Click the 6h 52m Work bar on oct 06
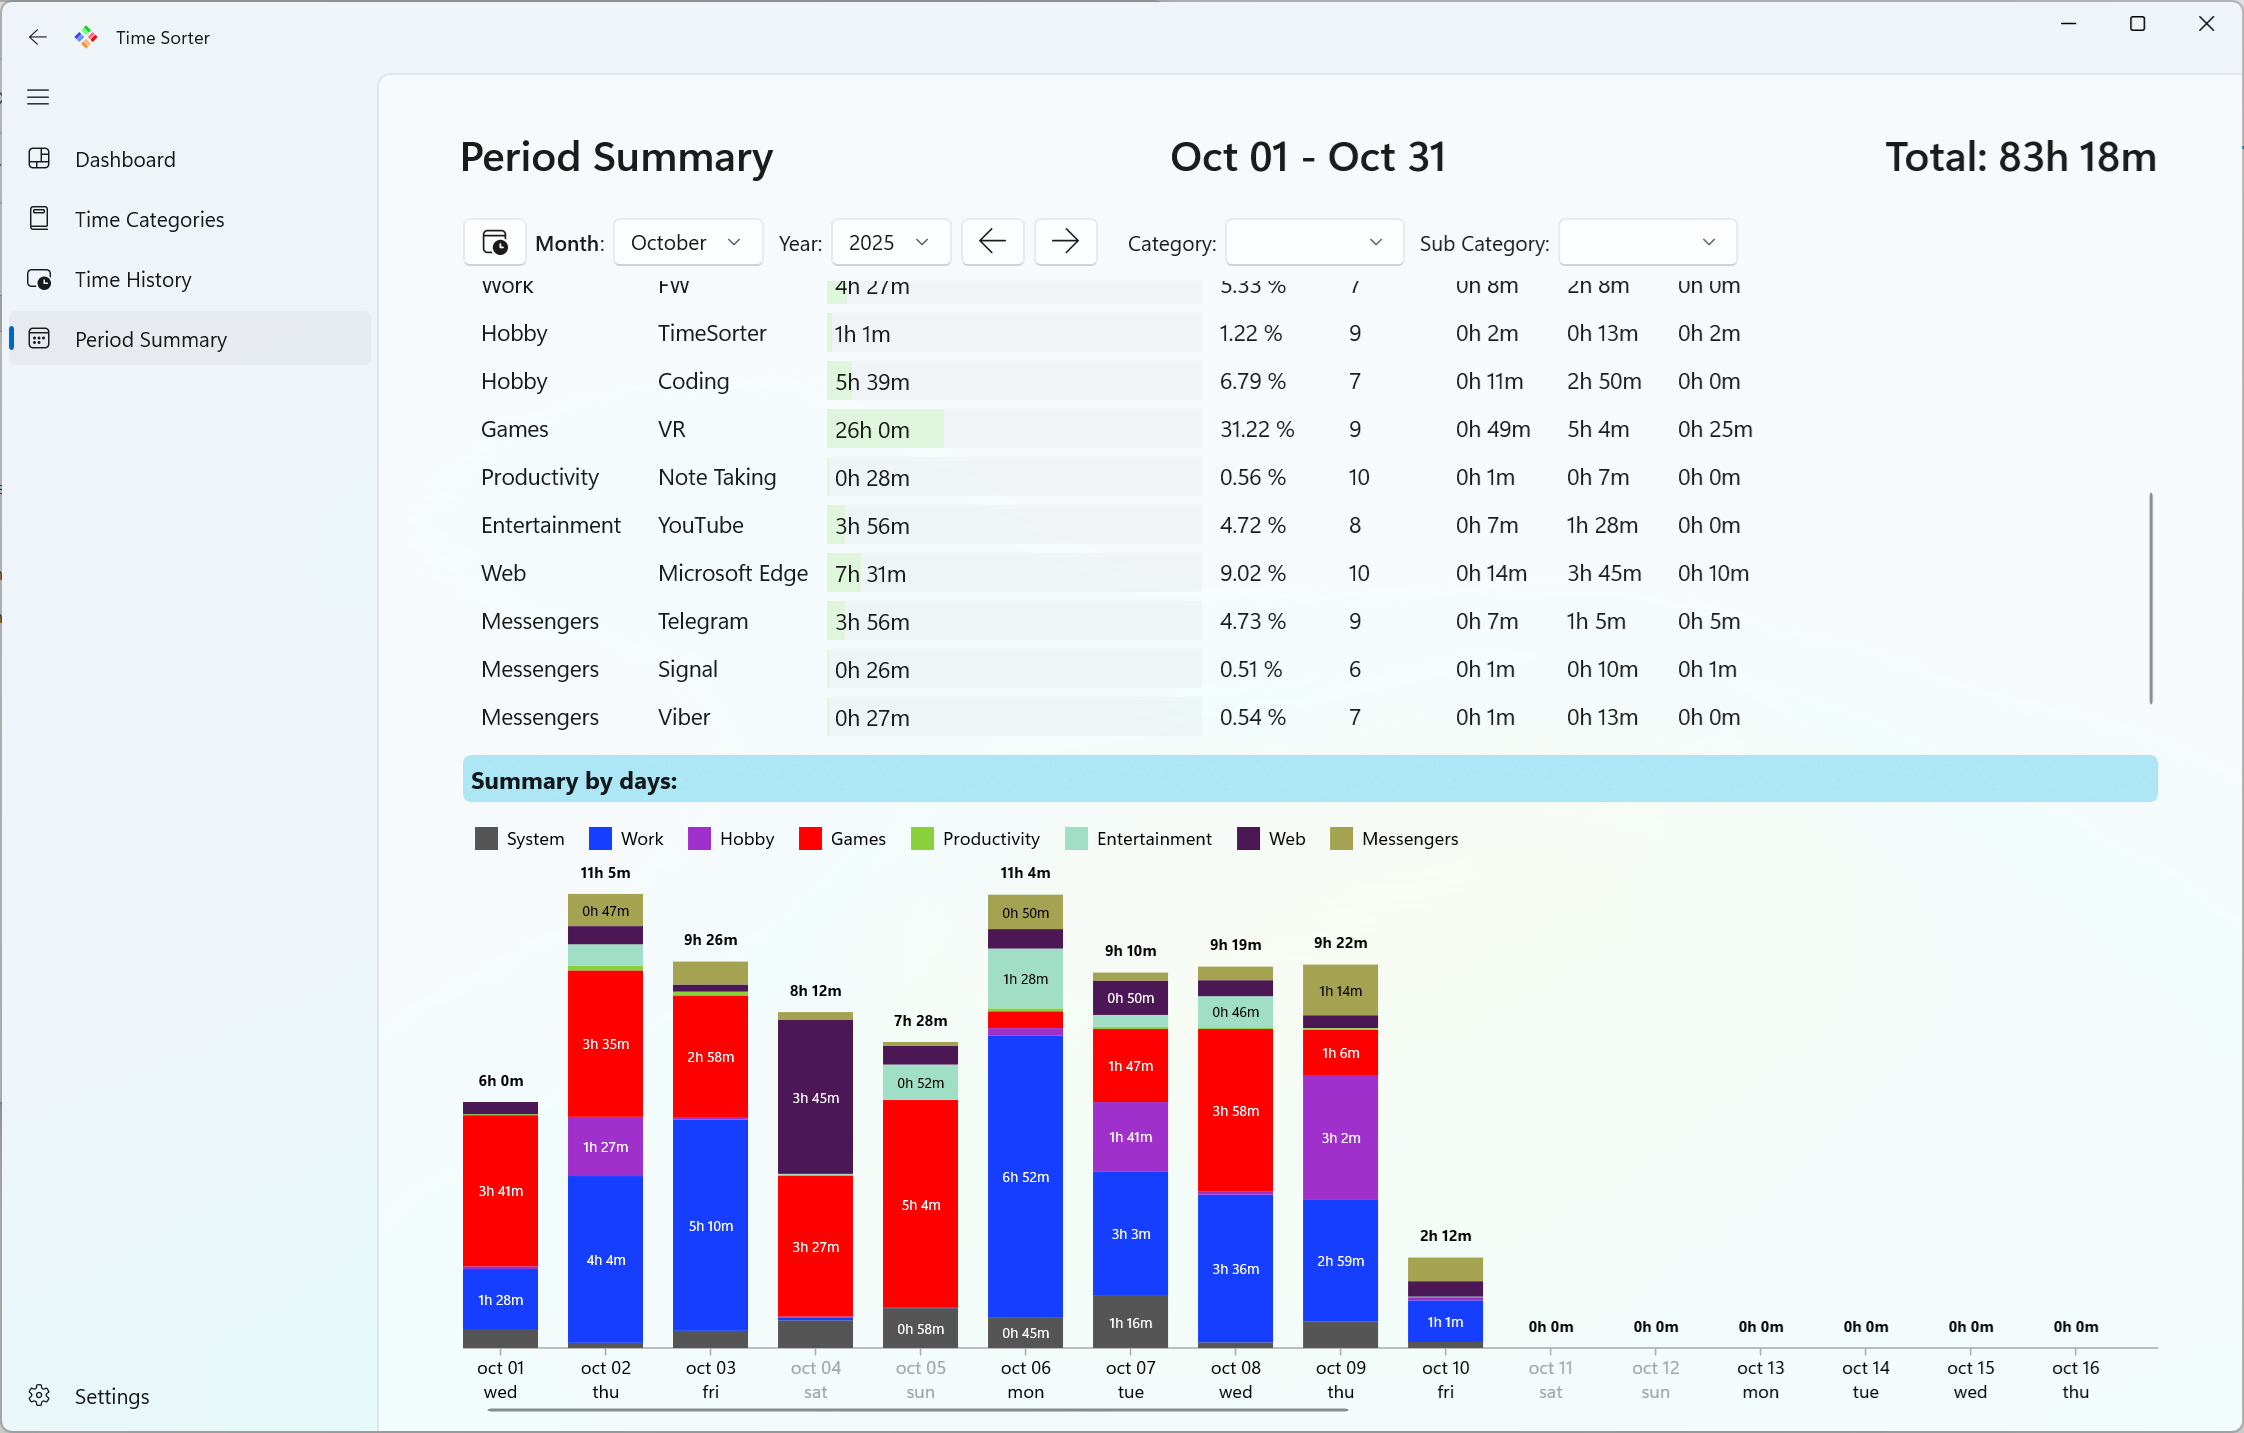 point(1025,1177)
